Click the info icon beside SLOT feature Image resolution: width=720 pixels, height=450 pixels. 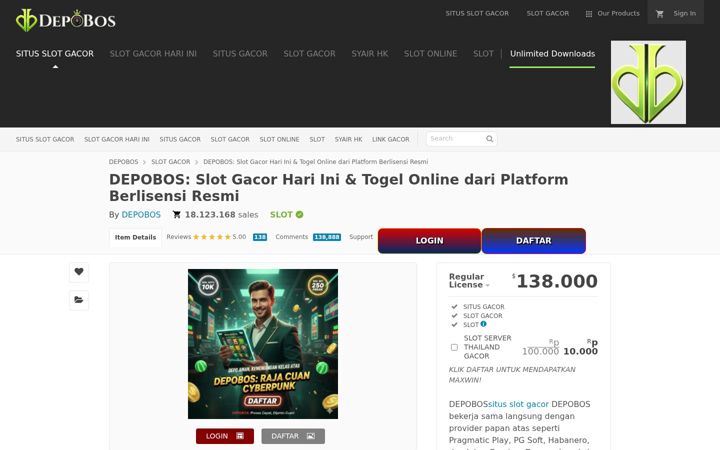click(x=484, y=324)
